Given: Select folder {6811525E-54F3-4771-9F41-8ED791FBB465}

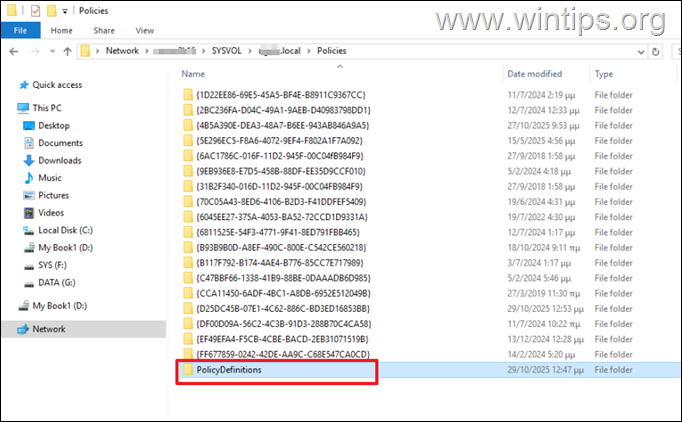Looking at the screenshot, I should click(278, 232).
